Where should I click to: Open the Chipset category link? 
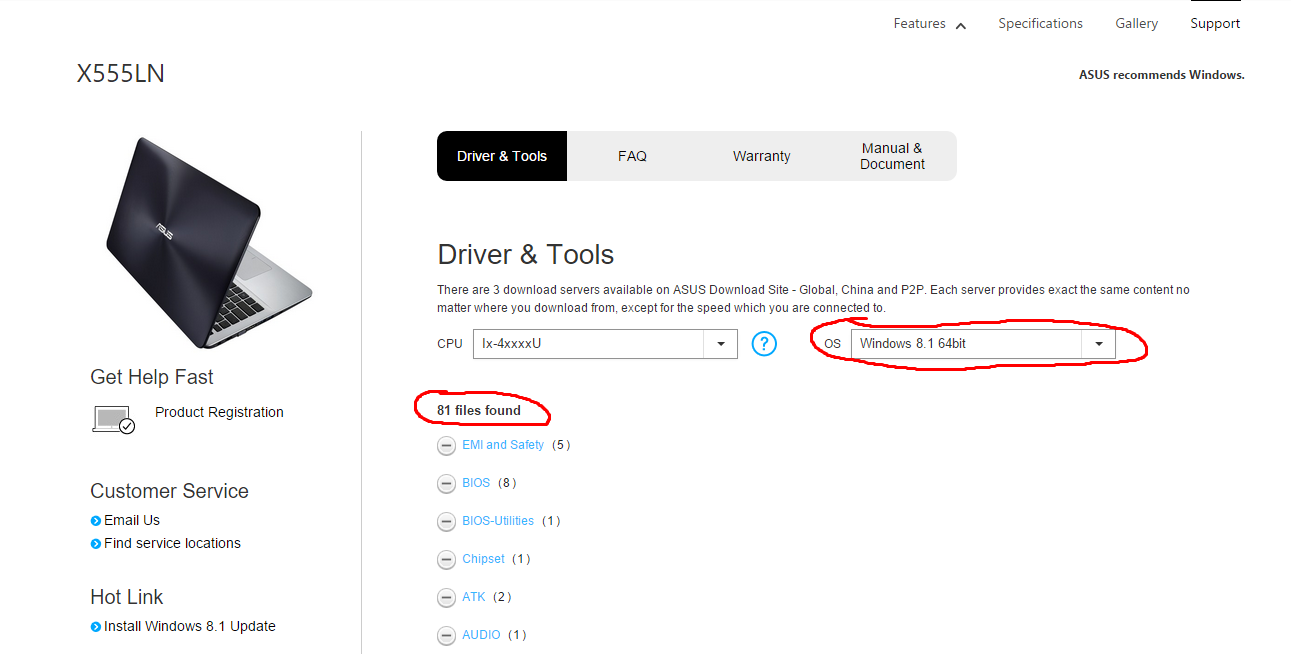tap(483, 559)
